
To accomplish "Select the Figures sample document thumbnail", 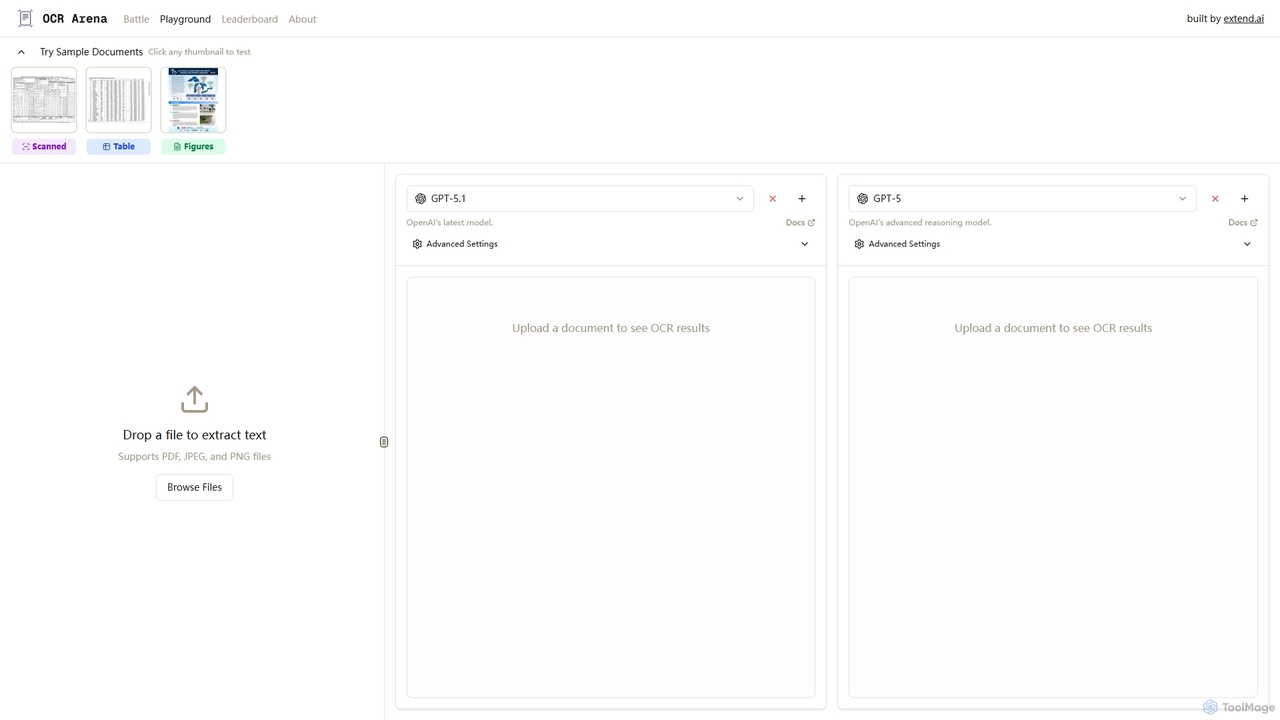I will coord(193,100).
